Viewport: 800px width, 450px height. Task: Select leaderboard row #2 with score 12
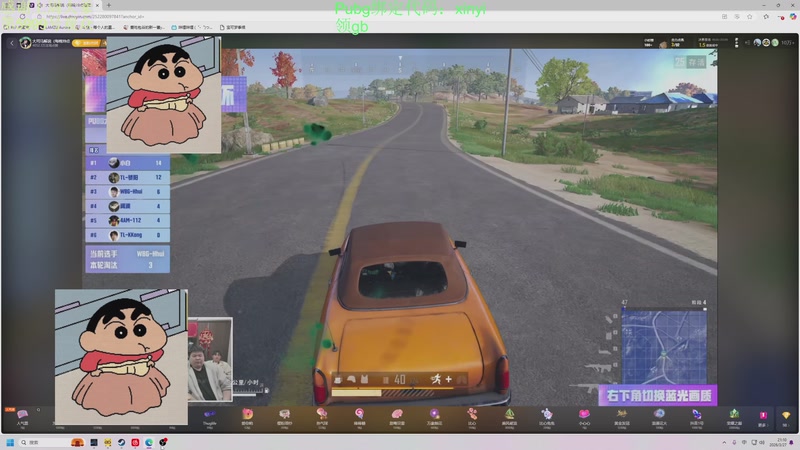tap(128, 178)
